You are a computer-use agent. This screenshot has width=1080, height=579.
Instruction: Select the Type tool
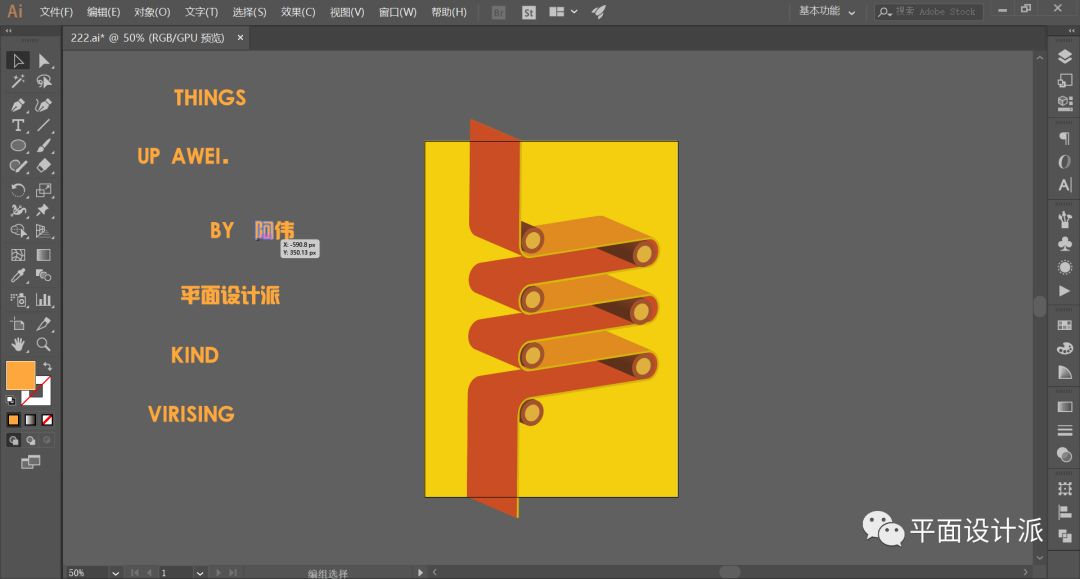coord(18,126)
